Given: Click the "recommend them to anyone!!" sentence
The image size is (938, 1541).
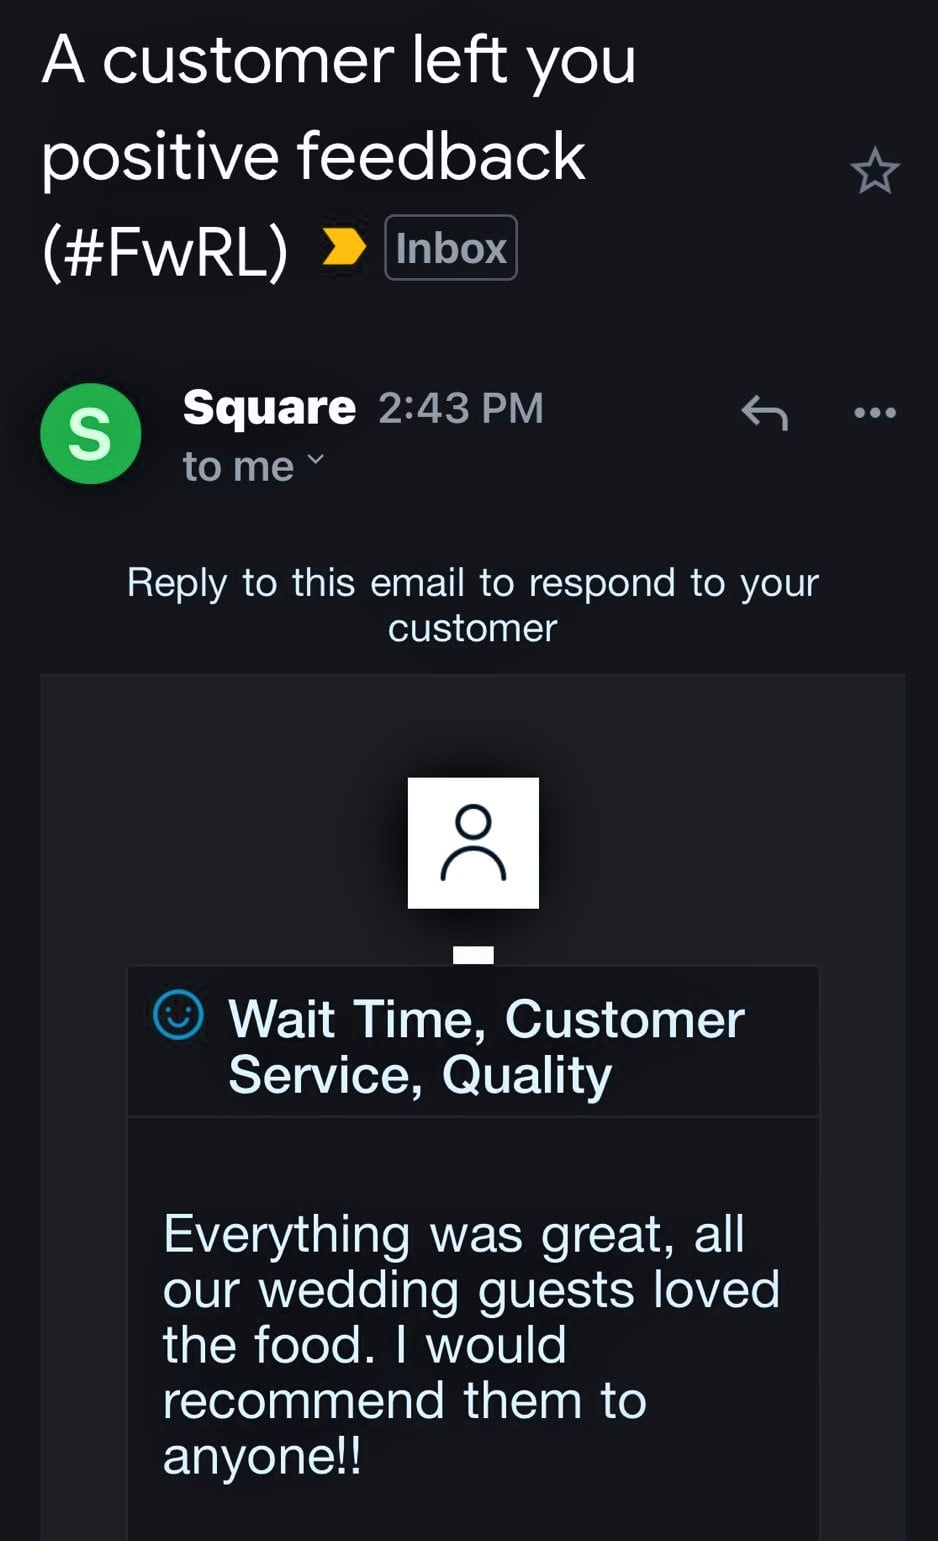Looking at the screenshot, I should point(404,1427).
